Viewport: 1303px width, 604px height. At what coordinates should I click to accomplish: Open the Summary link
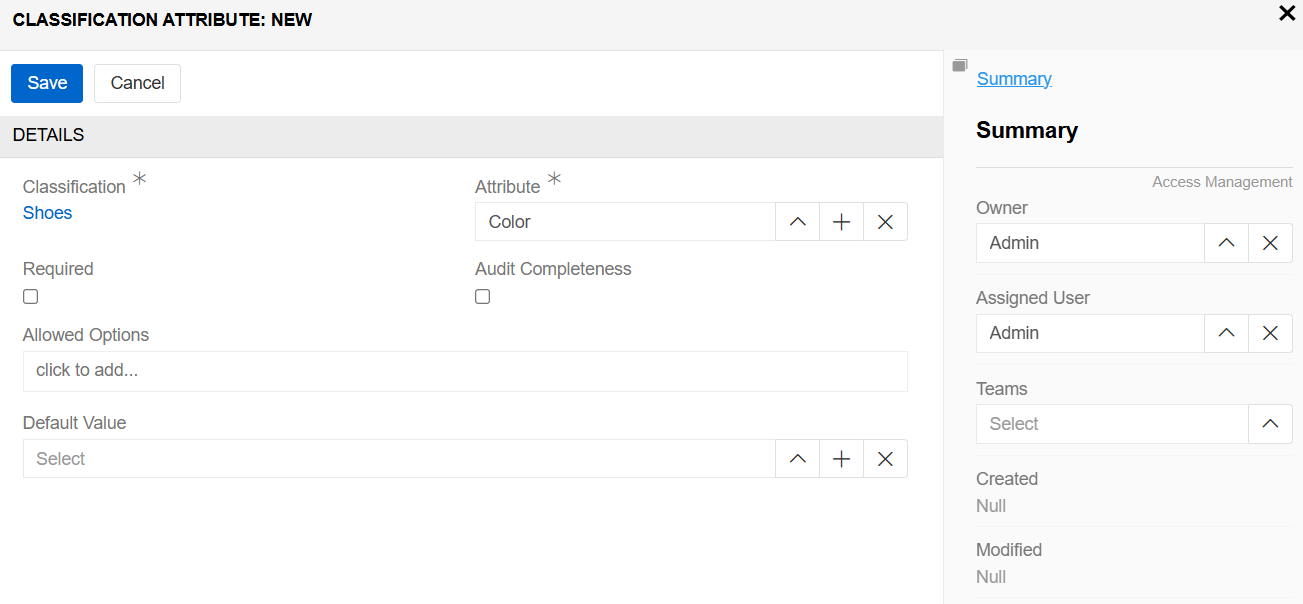[x=1014, y=78]
